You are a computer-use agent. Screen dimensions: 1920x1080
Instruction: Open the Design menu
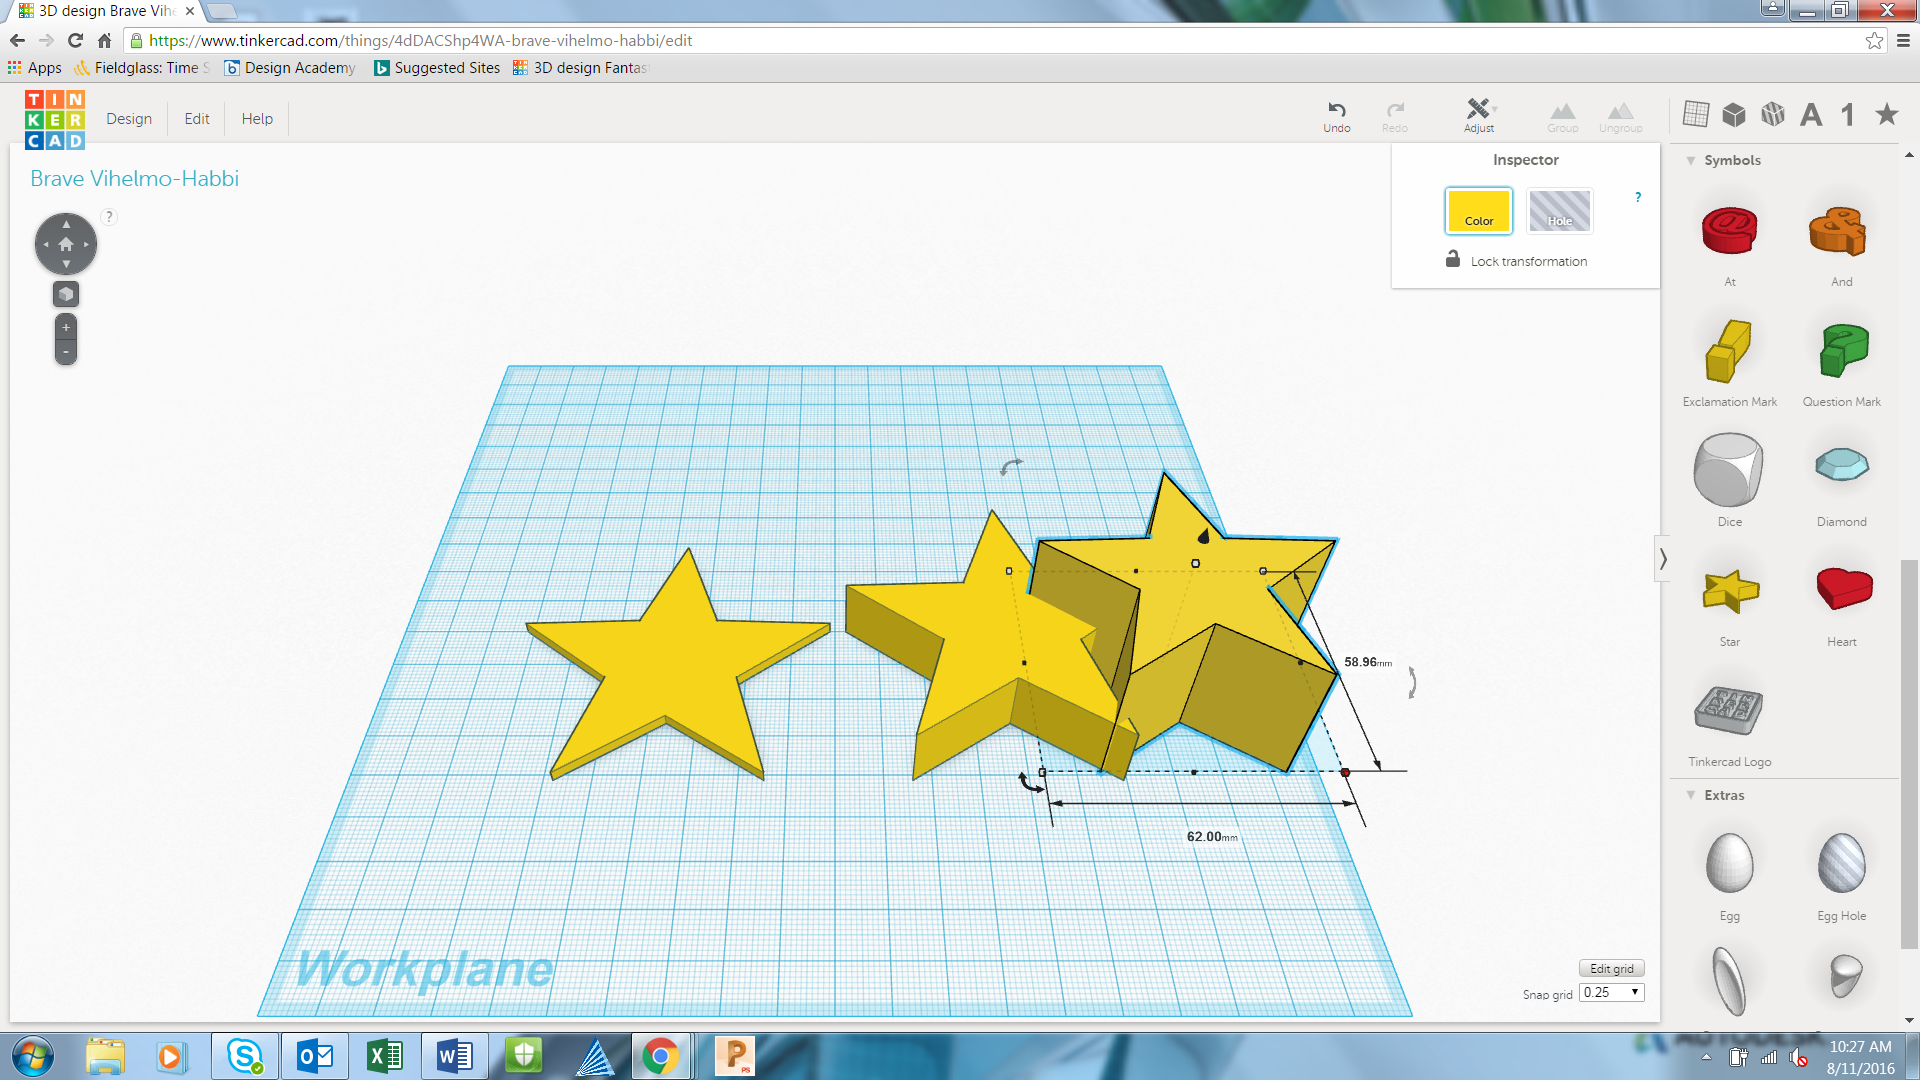pyautogui.click(x=129, y=118)
